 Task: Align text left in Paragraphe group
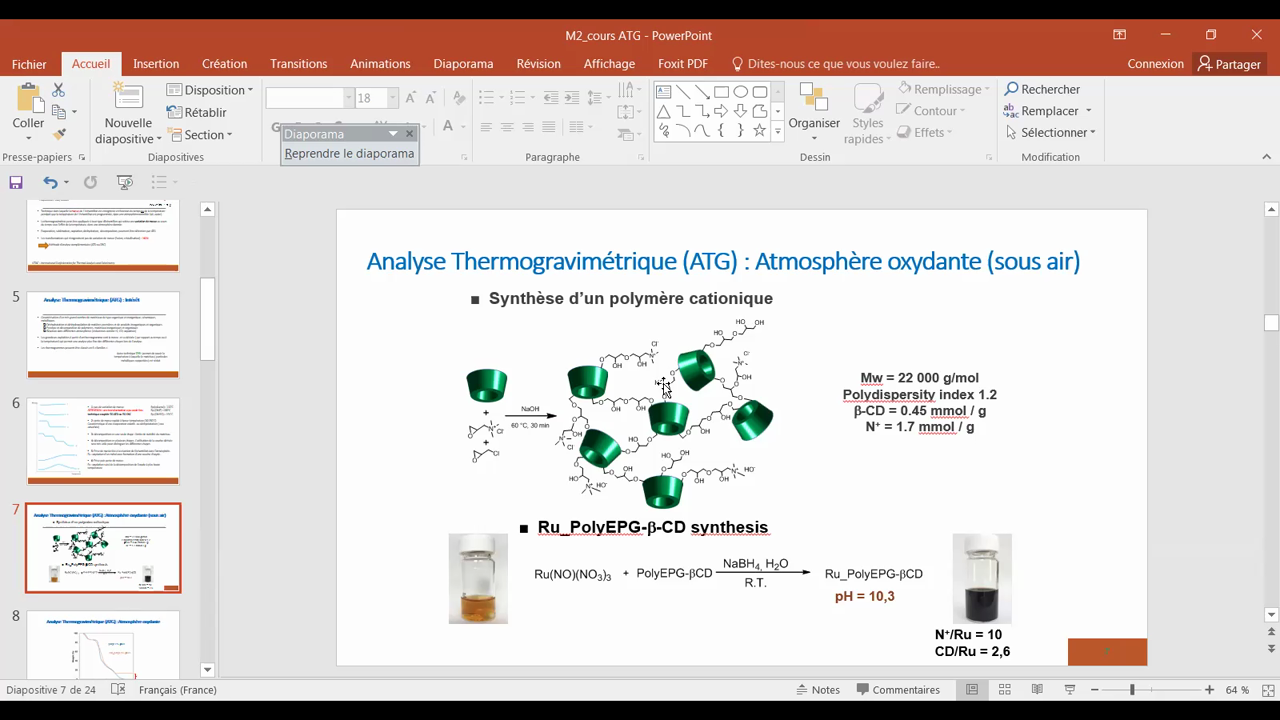tap(486, 127)
